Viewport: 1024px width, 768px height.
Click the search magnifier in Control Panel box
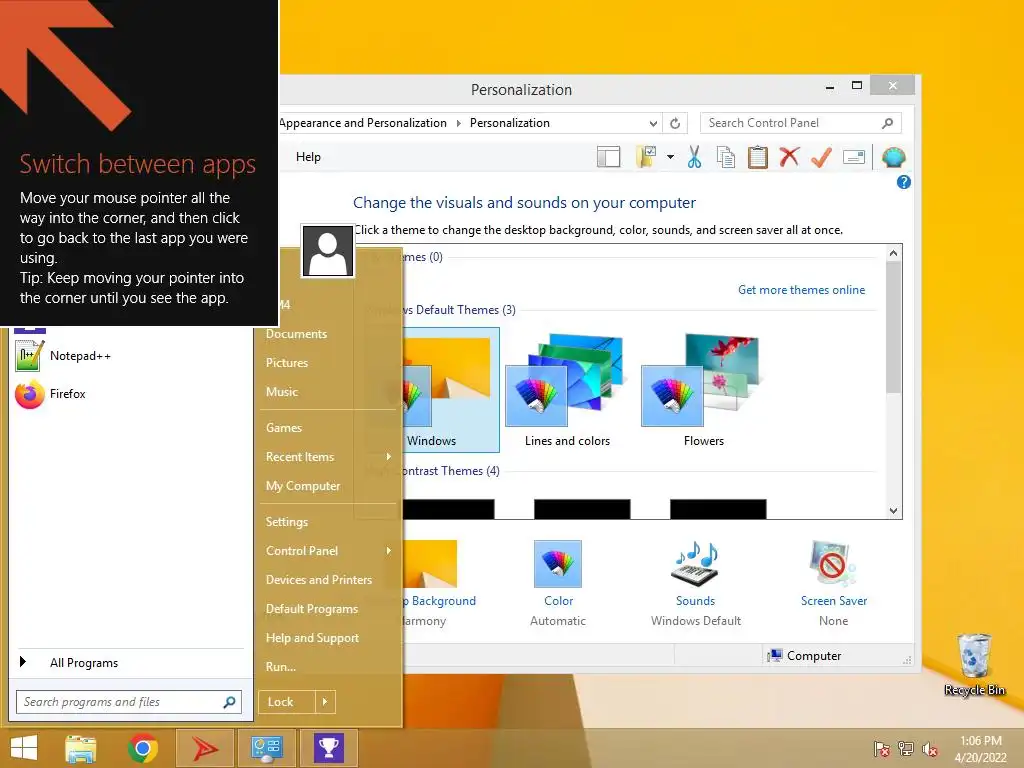click(888, 123)
